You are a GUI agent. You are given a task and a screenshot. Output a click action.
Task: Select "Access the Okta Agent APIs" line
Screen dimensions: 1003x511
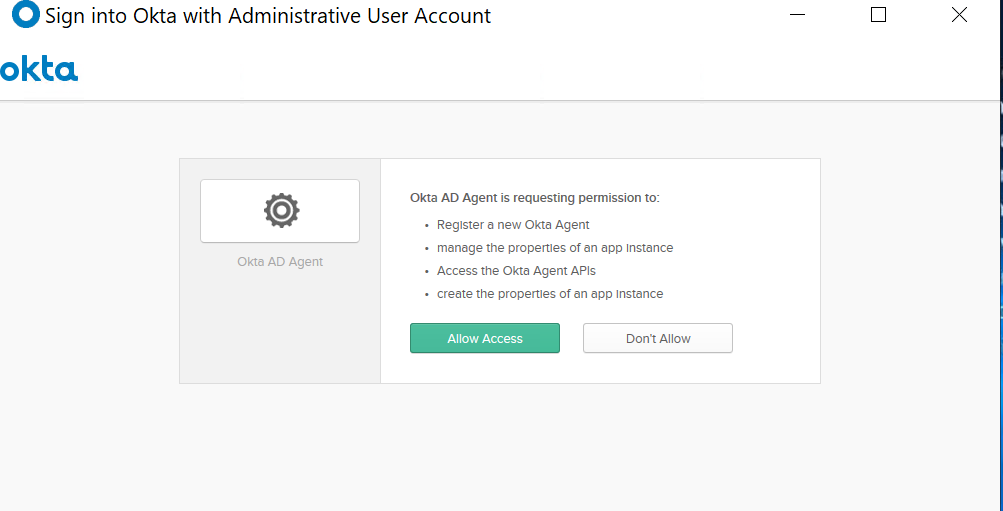(x=516, y=271)
